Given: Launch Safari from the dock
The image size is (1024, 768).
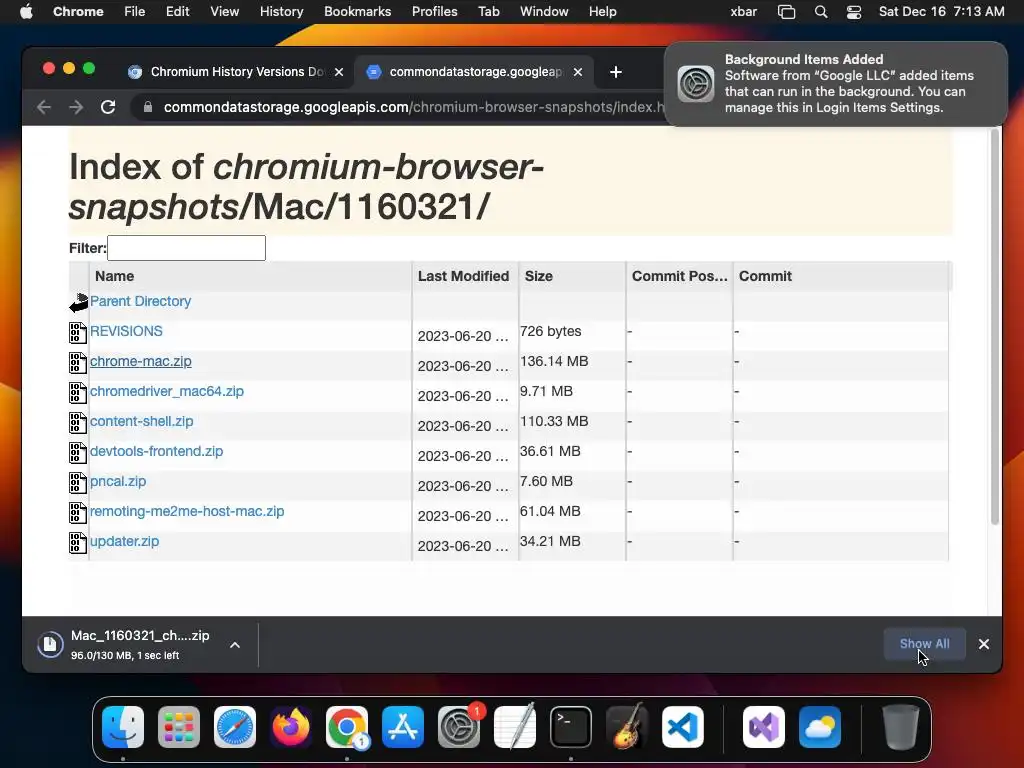Looking at the screenshot, I should (235, 727).
